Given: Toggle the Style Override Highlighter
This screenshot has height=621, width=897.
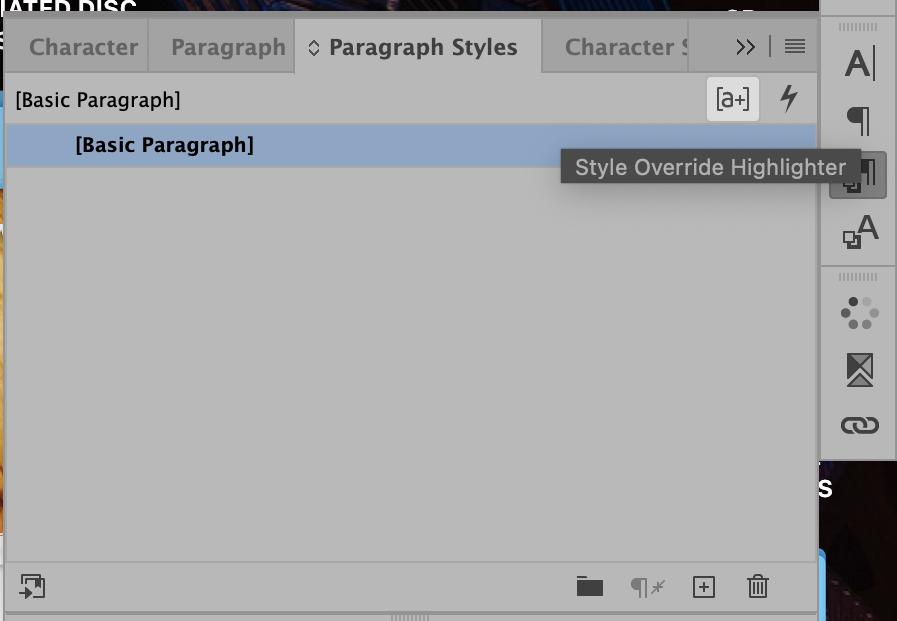Looking at the screenshot, I should [x=733, y=99].
